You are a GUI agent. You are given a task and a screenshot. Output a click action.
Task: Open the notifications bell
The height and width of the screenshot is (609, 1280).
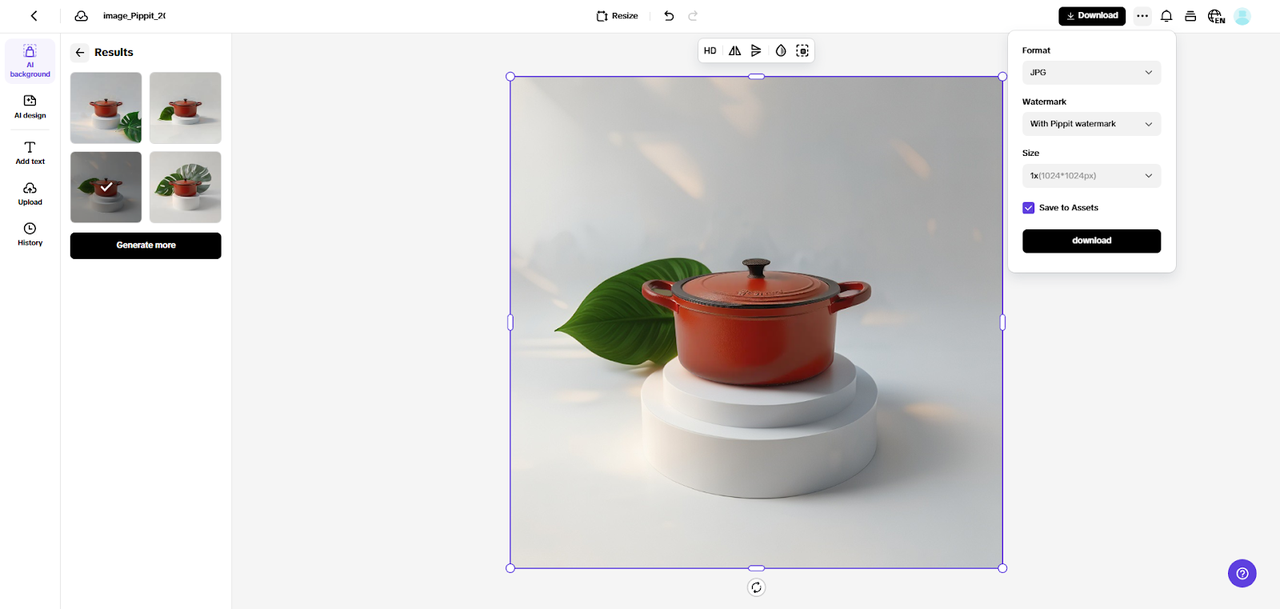coord(1166,16)
